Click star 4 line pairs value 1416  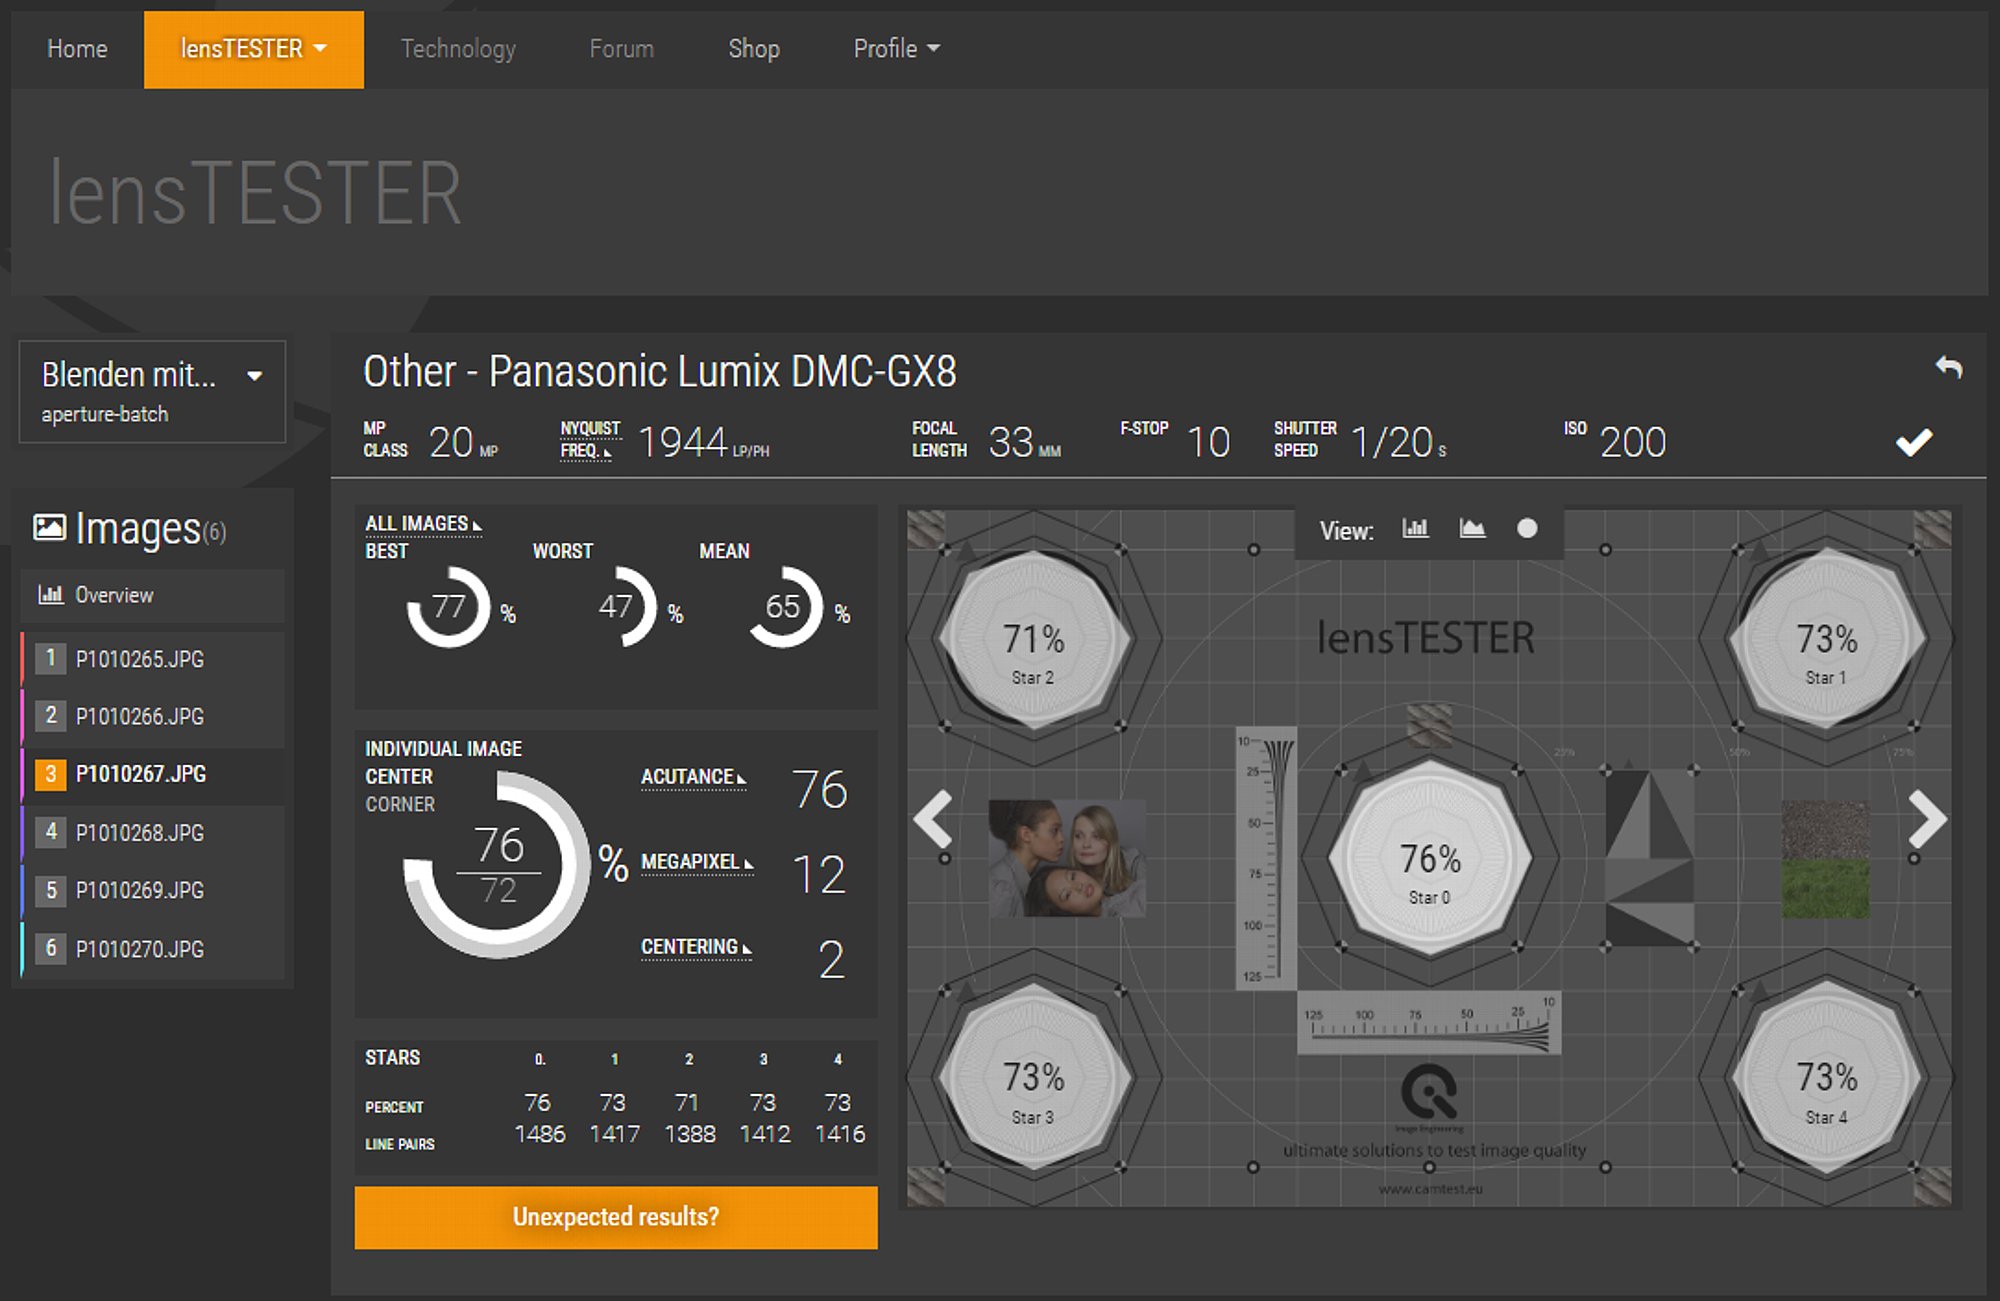840,1134
